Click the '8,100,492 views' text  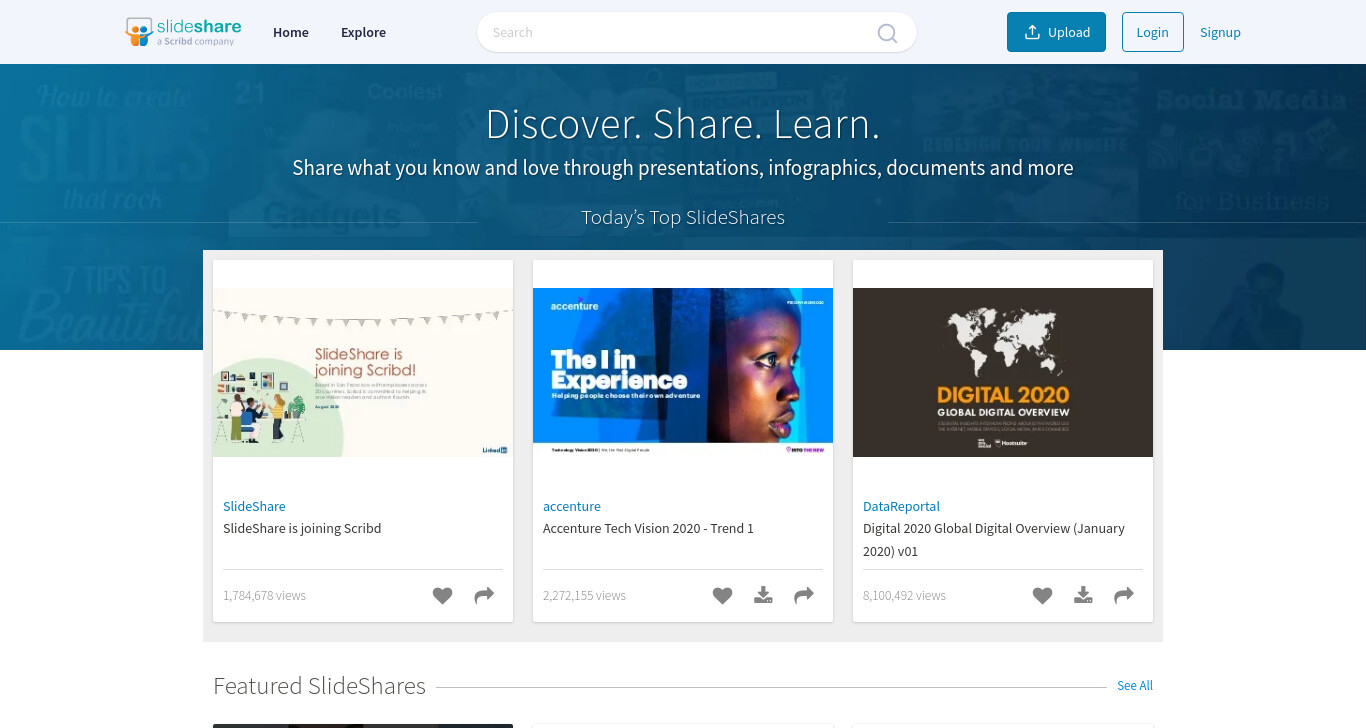point(904,595)
